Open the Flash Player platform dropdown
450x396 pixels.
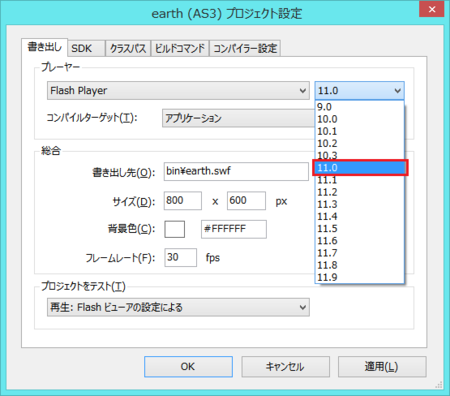[x=178, y=91]
